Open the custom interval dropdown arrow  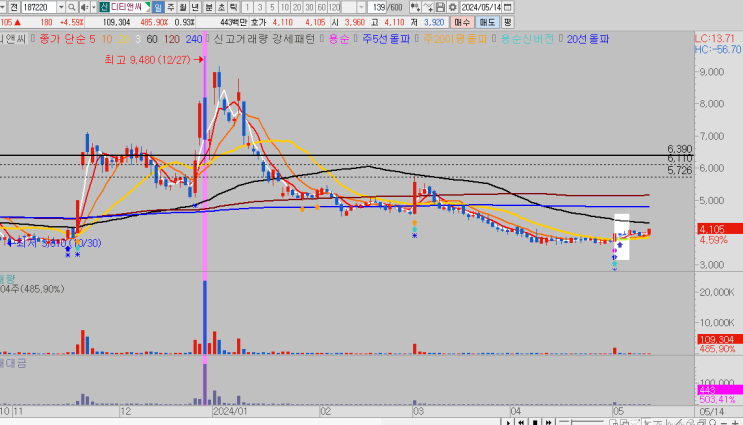(x=362, y=7)
